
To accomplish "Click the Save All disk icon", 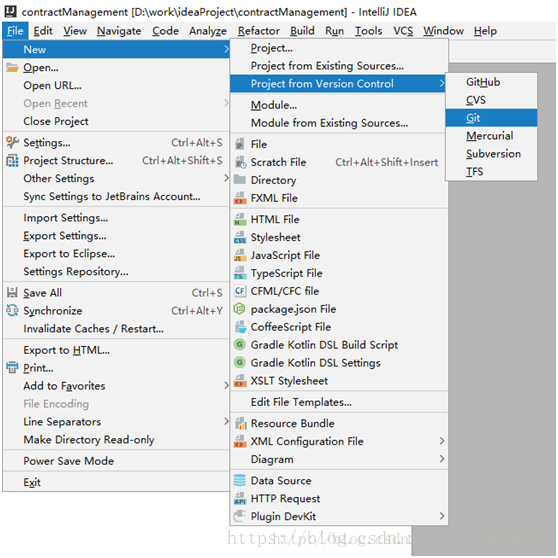I will (12, 293).
